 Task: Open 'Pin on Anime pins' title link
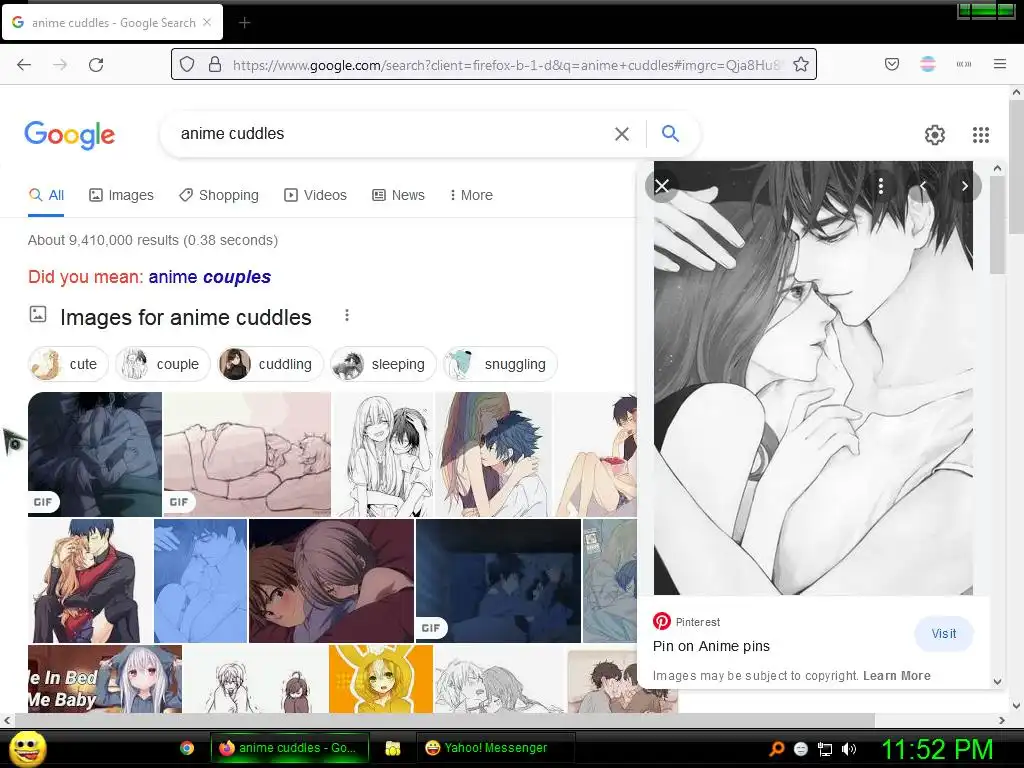(711, 646)
